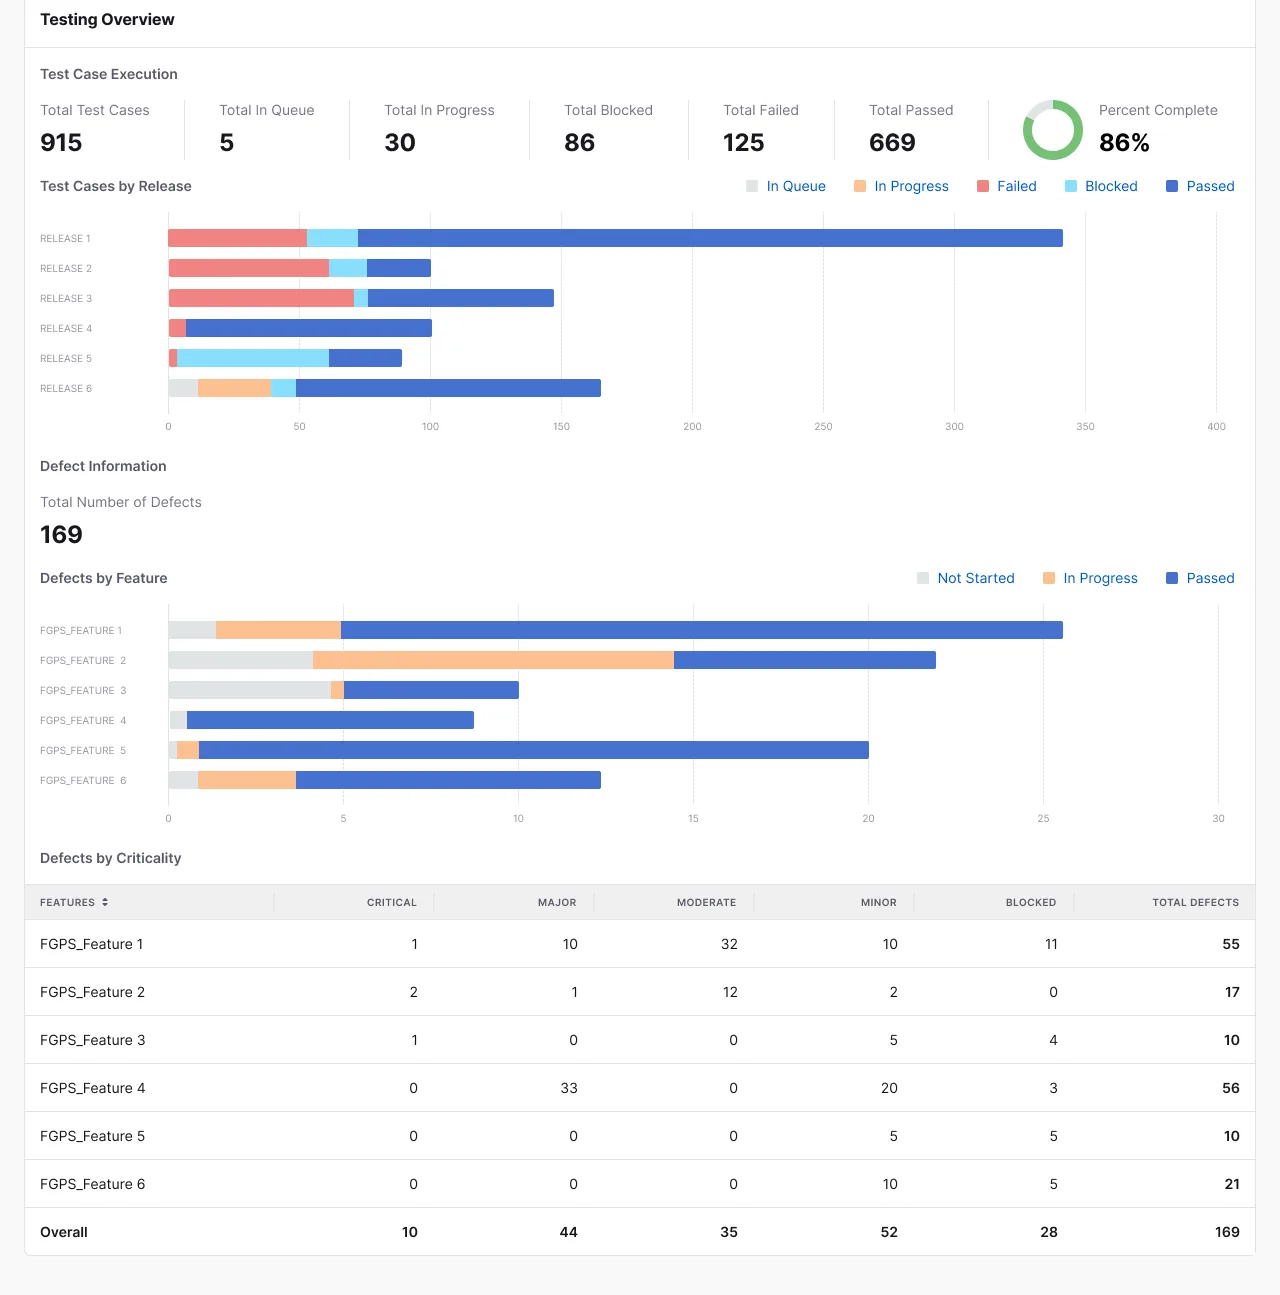1280x1295 pixels.
Task: Toggle the In Progress legend in Test Cases by Release
Action: [x=901, y=186]
